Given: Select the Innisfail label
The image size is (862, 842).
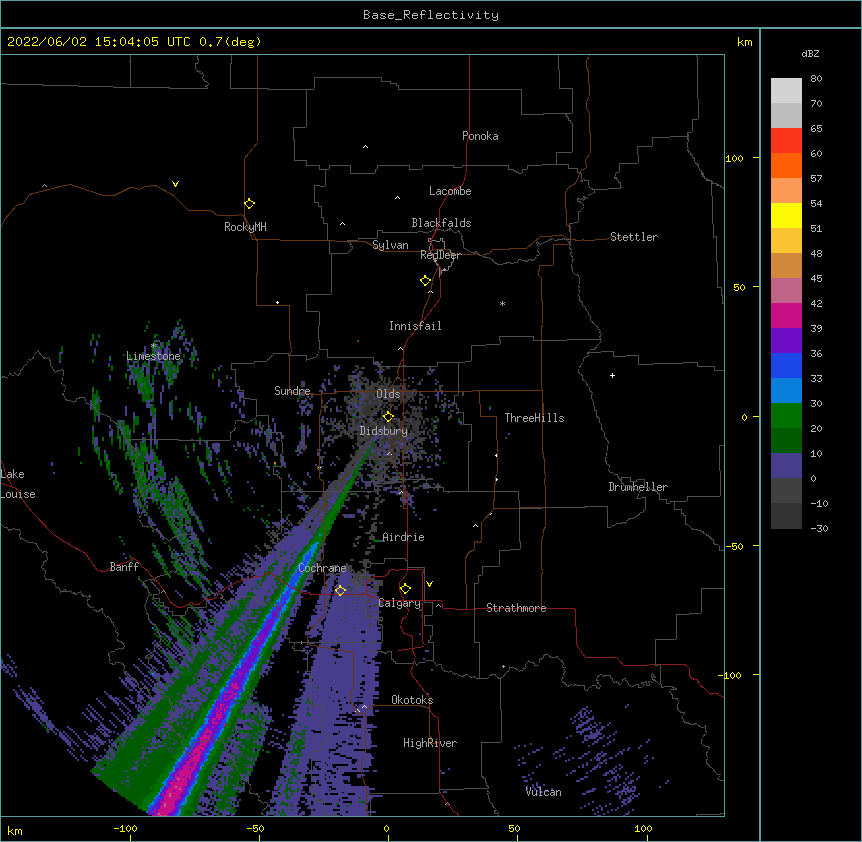Looking at the screenshot, I should point(415,326).
